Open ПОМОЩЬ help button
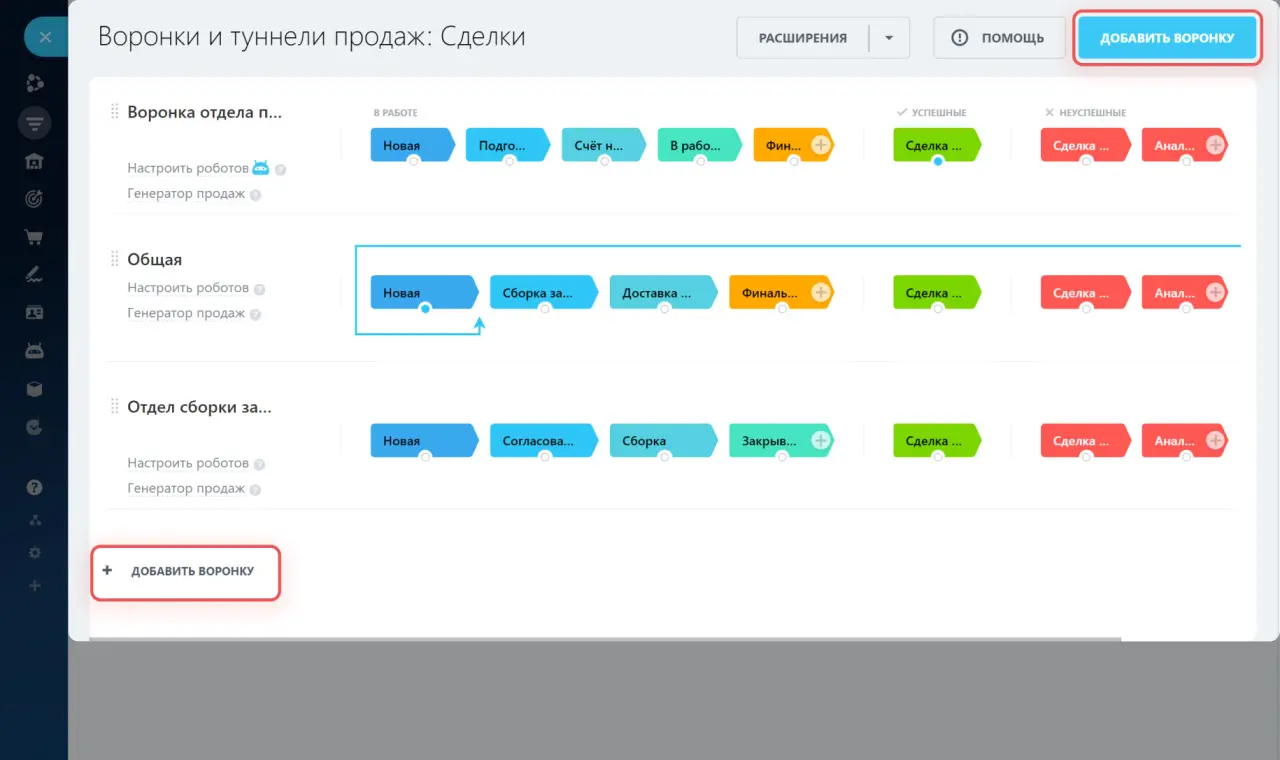 click(998, 38)
